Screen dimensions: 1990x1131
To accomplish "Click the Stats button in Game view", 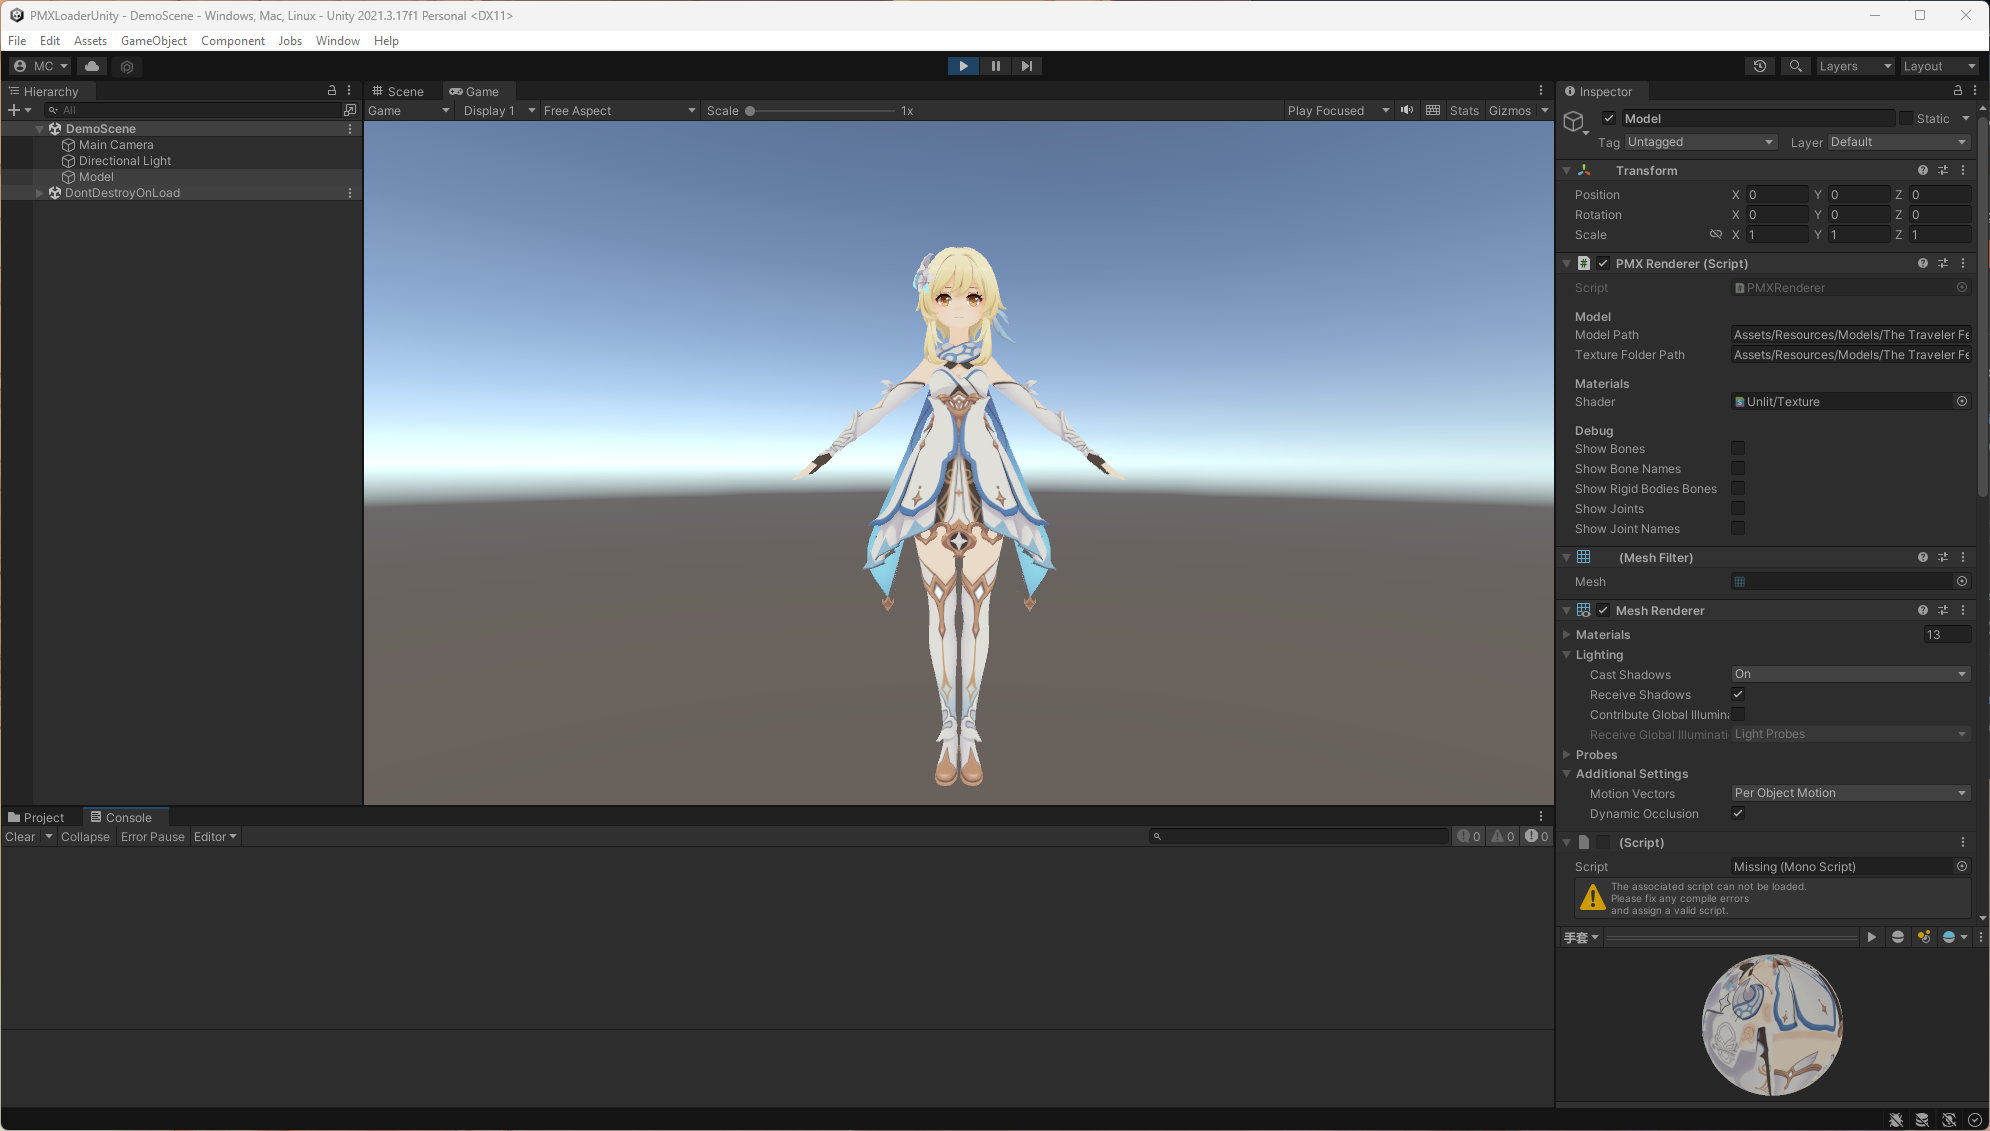I will click(1463, 111).
